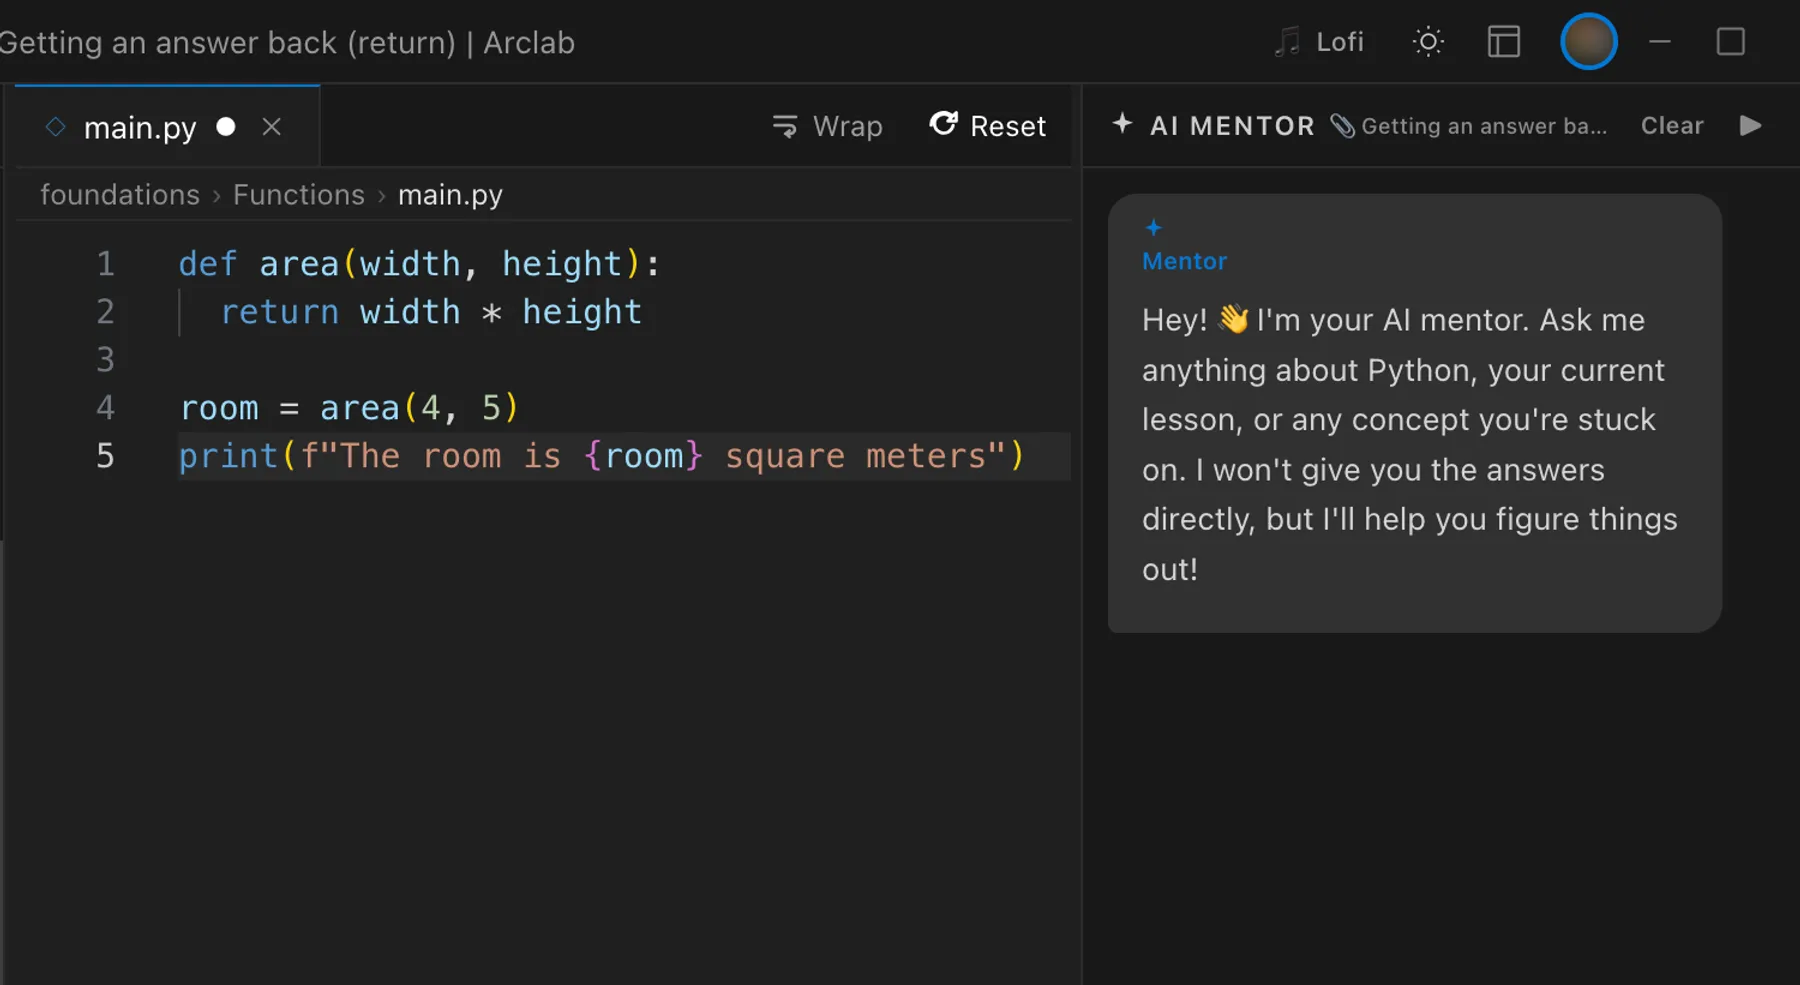Switch light/dark theme with sun icon
Image resolution: width=1800 pixels, height=985 pixels.
click(1428, 42)
